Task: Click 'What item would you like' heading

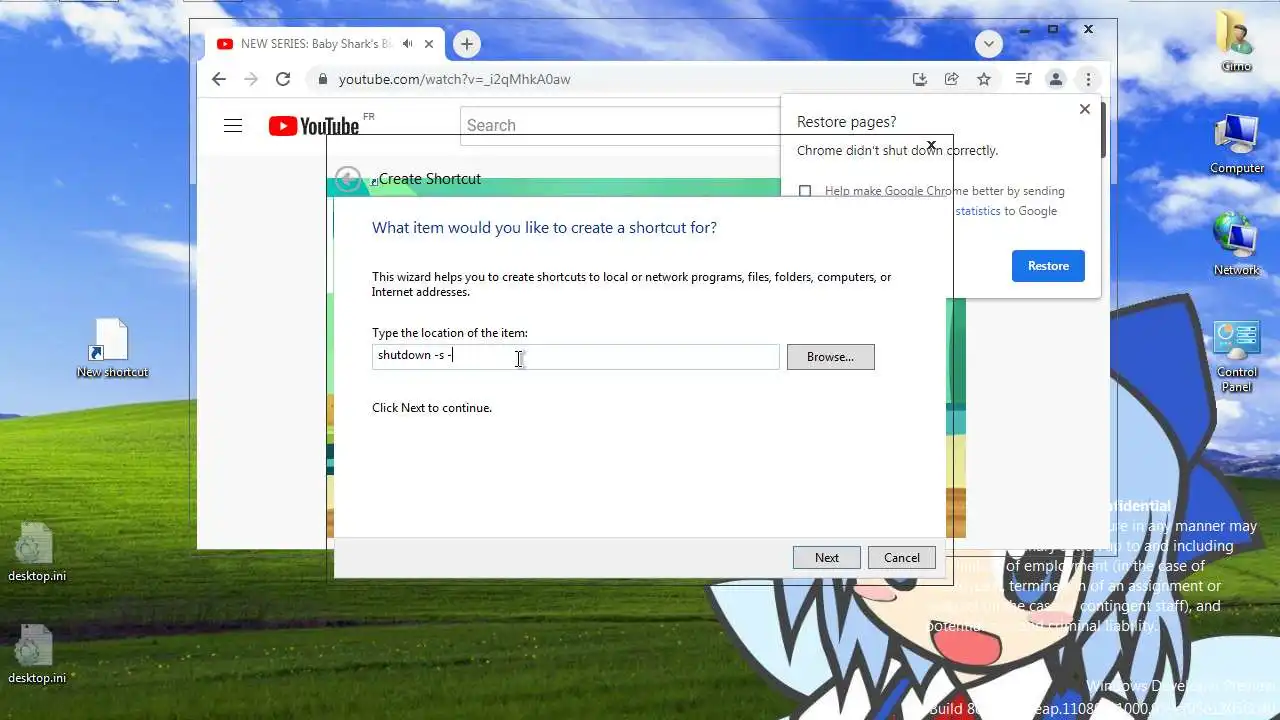Action: coord(544,228)
